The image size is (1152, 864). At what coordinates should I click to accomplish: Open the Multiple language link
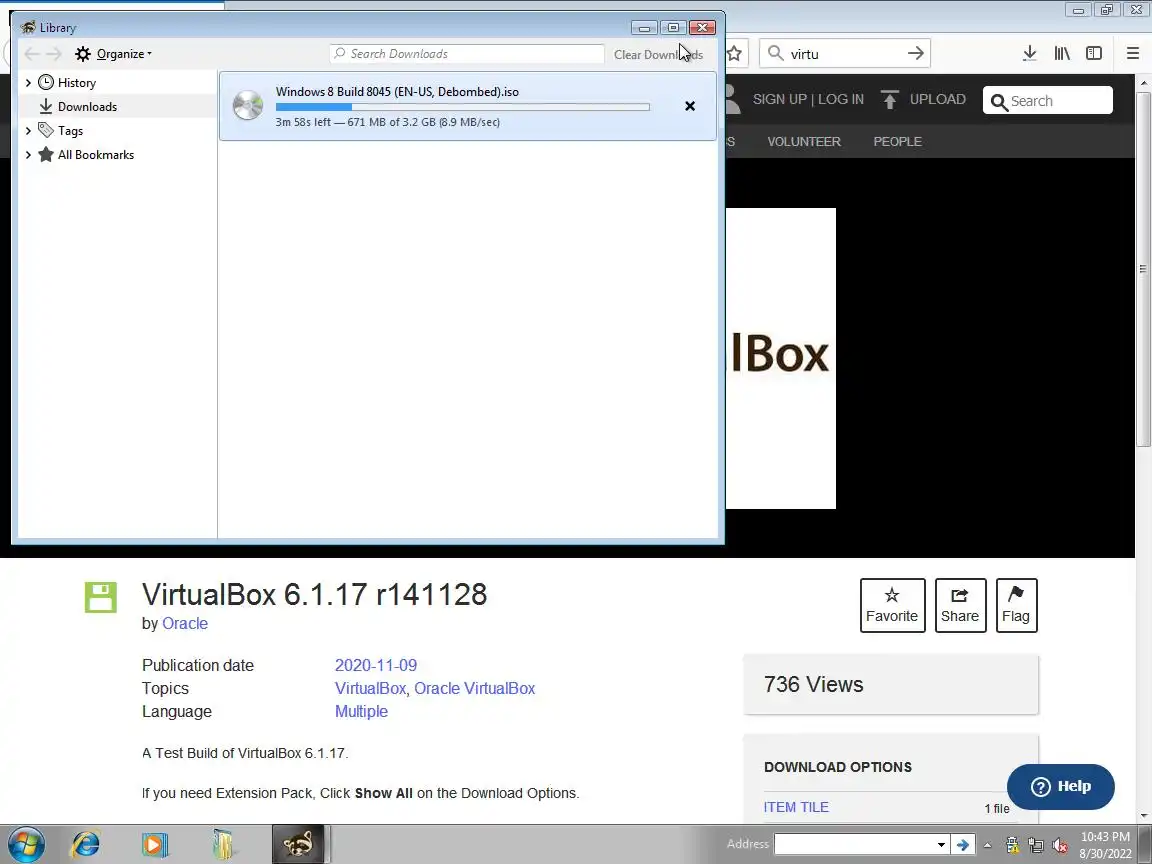(361, 711)
